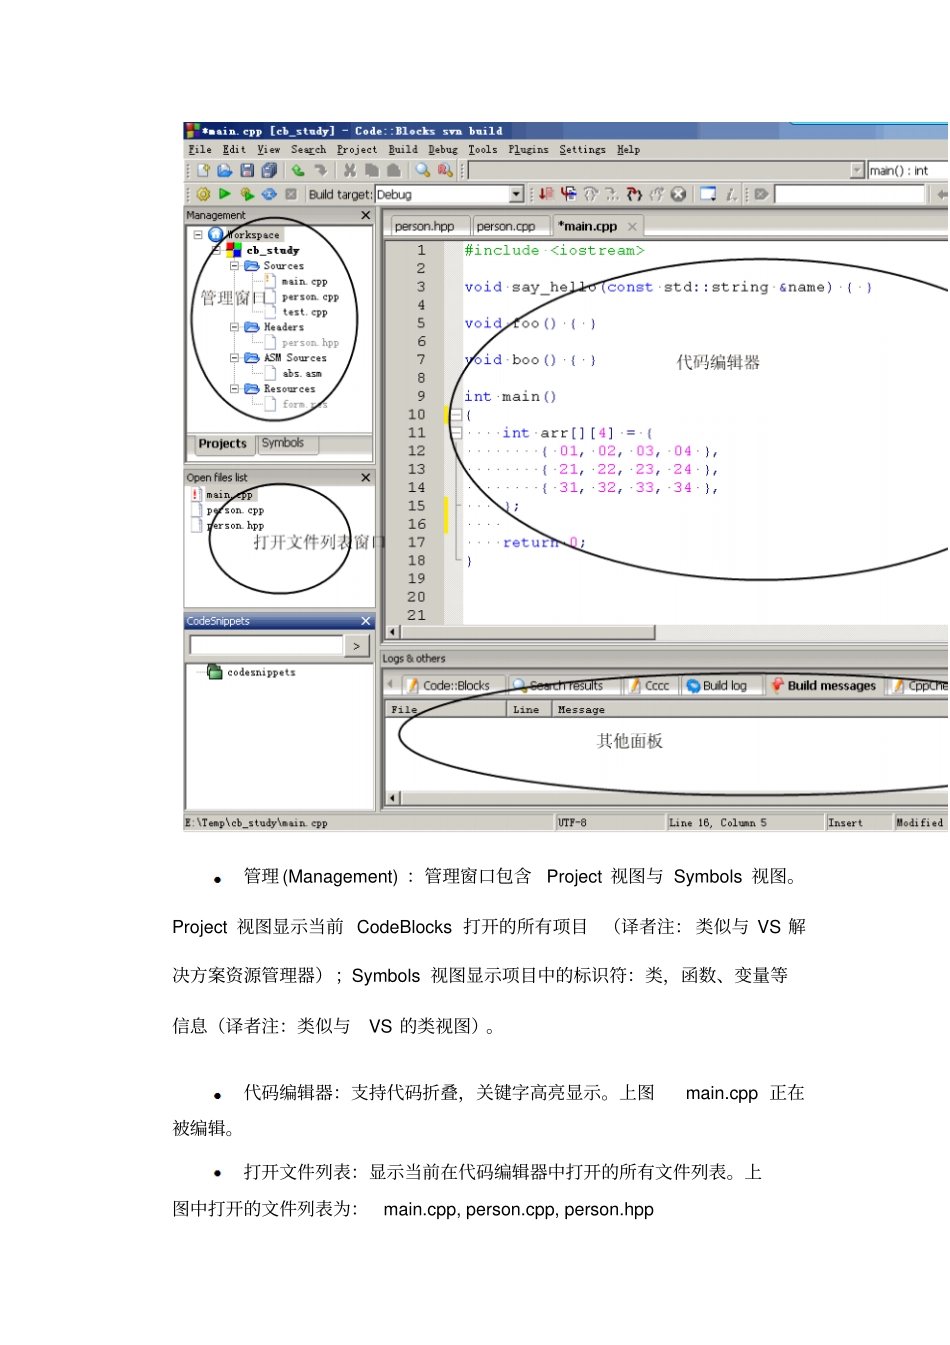The height and width of the screenshot is (1345, 950).
Task: Fold the code block at line 10
Action: click(x=456, y=415)
